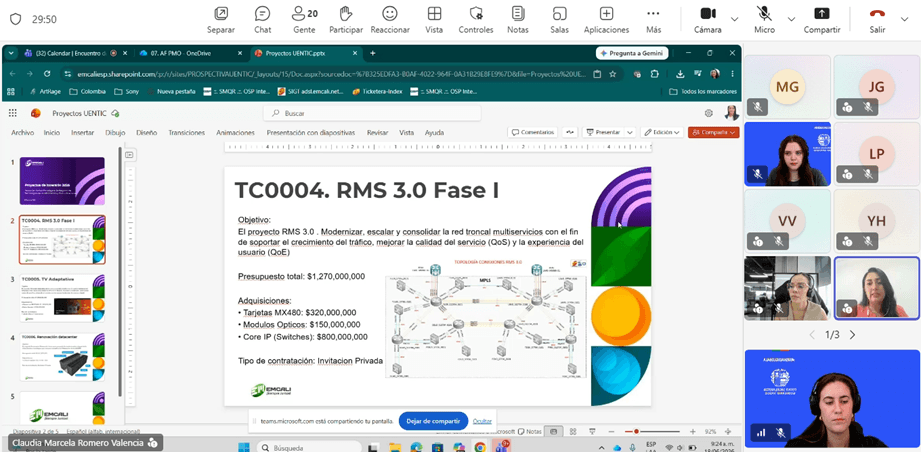Start slideshow with Presentar
The image size is (921, 452).
click(x=603, y=132)
